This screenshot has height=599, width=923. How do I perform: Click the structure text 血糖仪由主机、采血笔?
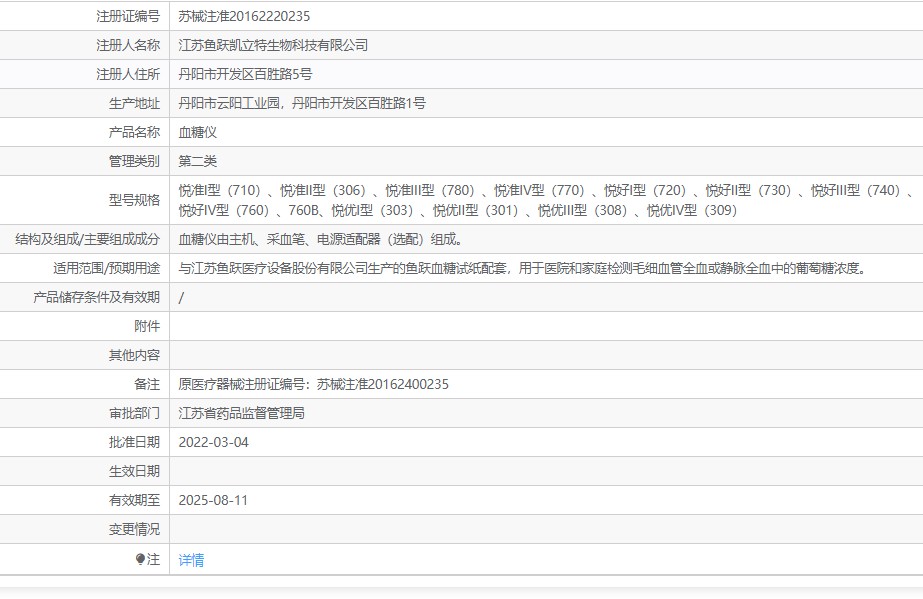(242, 239)
